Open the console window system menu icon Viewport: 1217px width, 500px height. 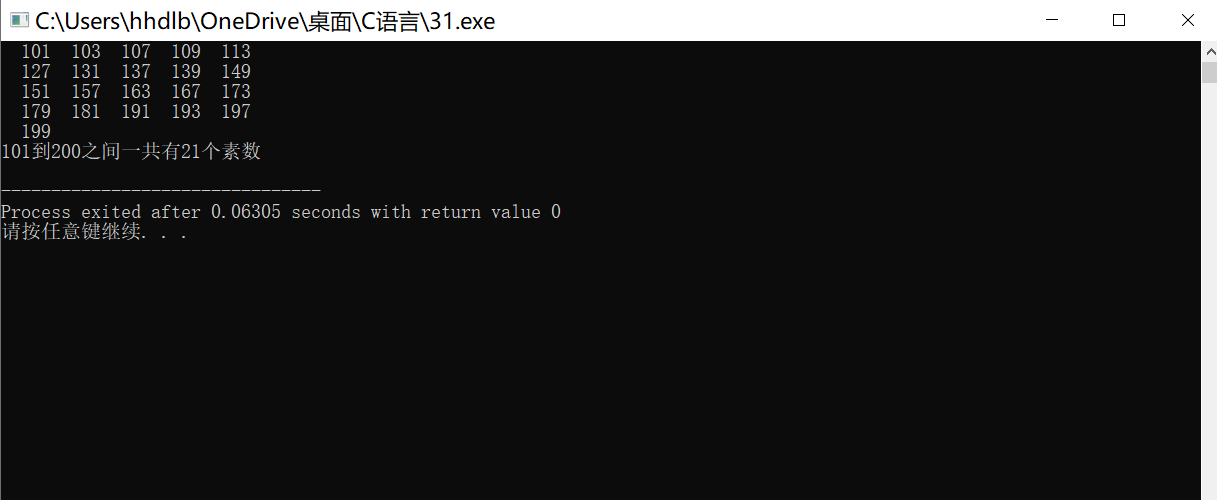coord(19,20)
